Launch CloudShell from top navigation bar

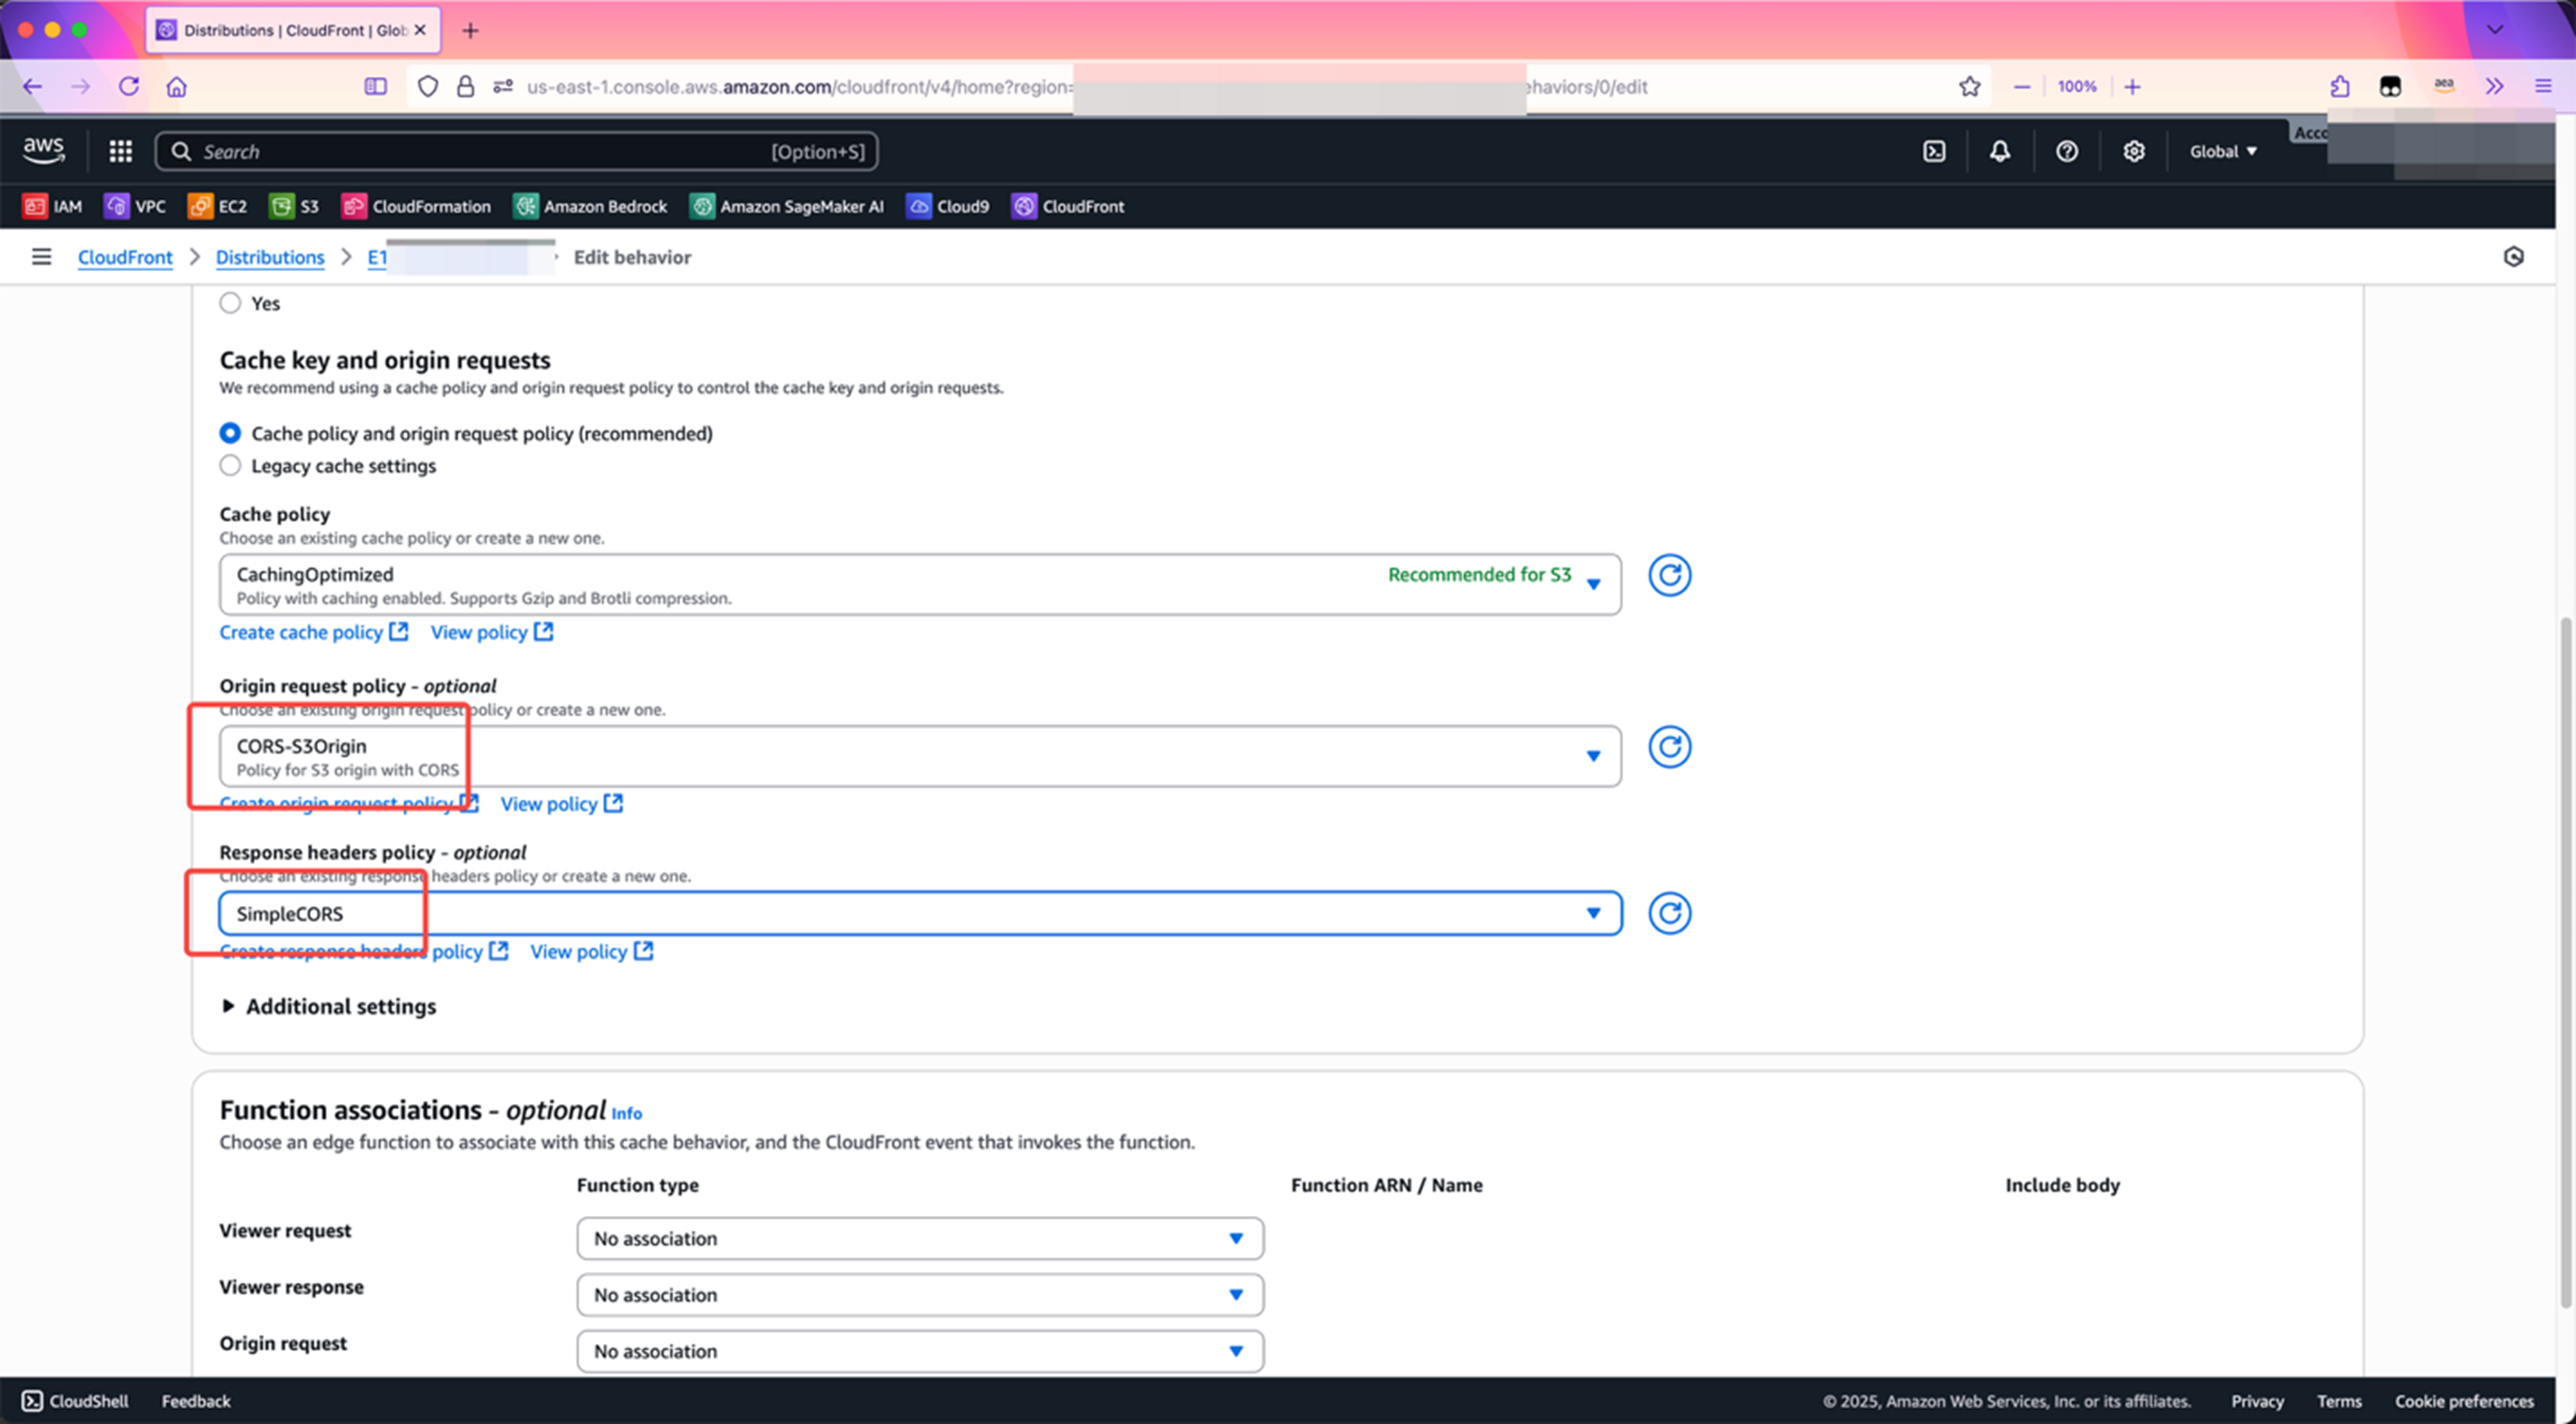coord(1933,151)
